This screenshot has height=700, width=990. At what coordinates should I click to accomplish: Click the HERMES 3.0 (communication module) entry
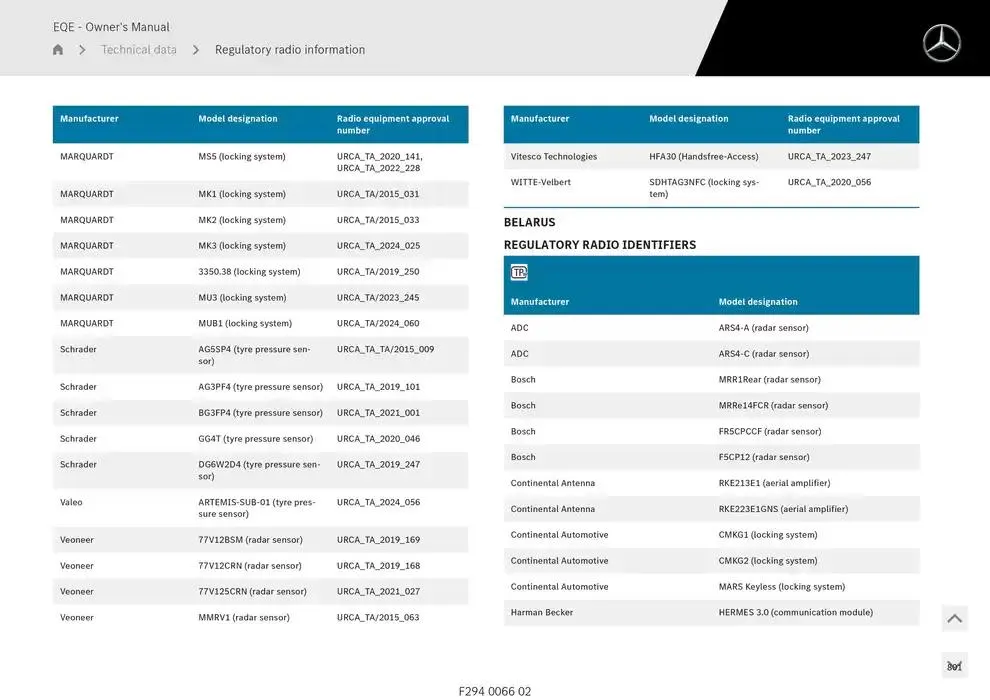coord(795,613)
